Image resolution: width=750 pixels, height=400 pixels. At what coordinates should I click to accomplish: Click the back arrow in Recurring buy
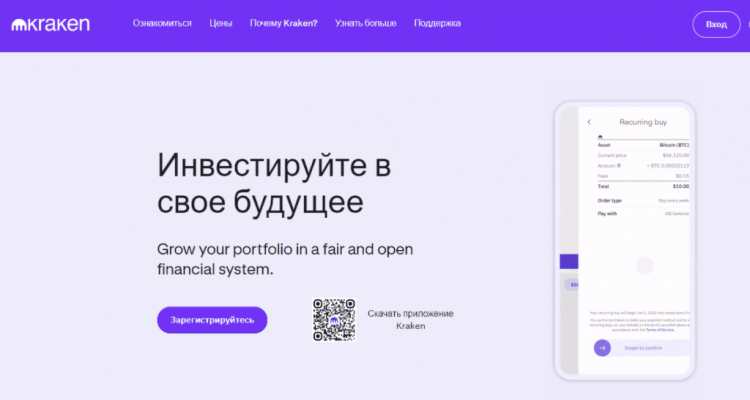pyautogui.click(x=589, y=122)
